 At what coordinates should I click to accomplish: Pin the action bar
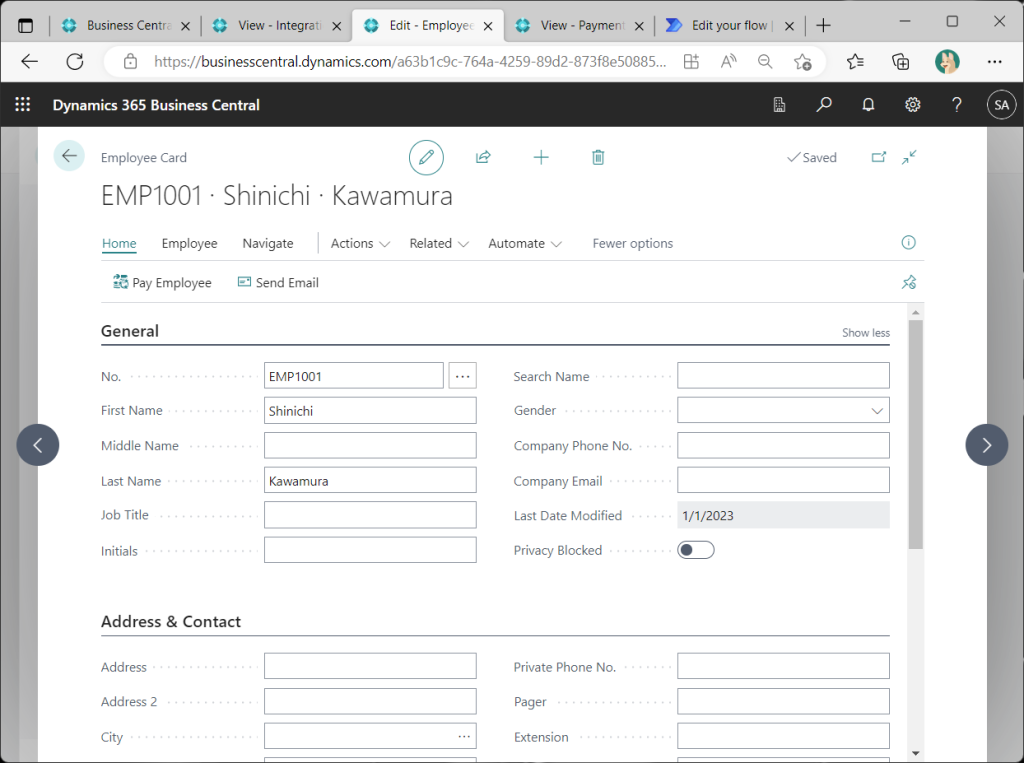(909, 282)
